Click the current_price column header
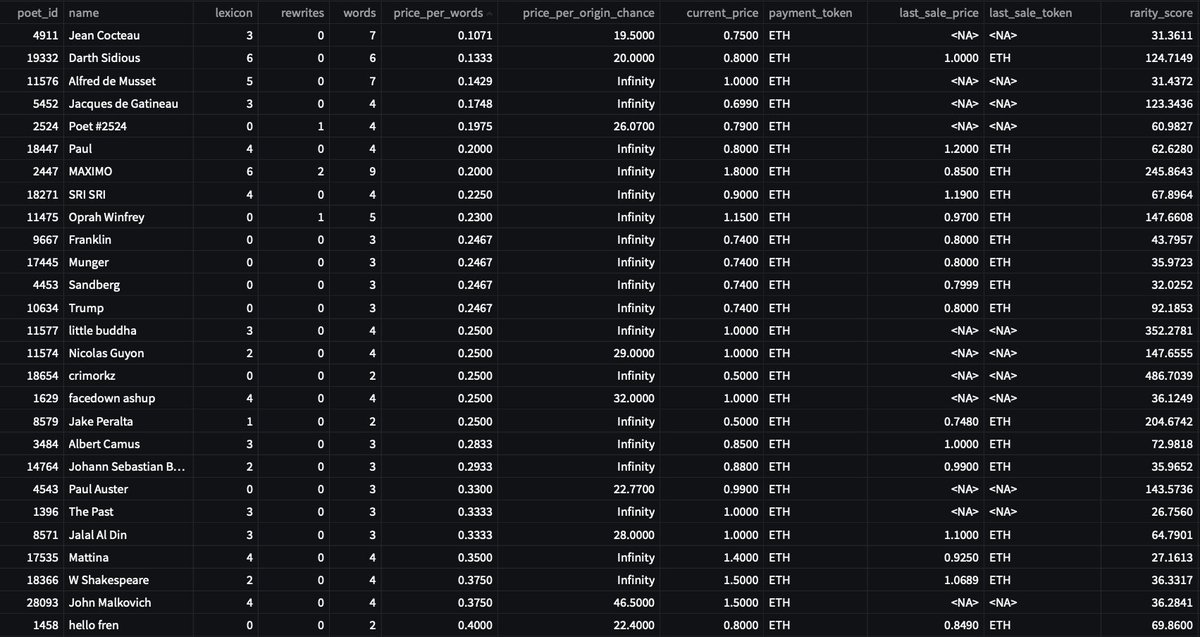 (x=722, y=13)
